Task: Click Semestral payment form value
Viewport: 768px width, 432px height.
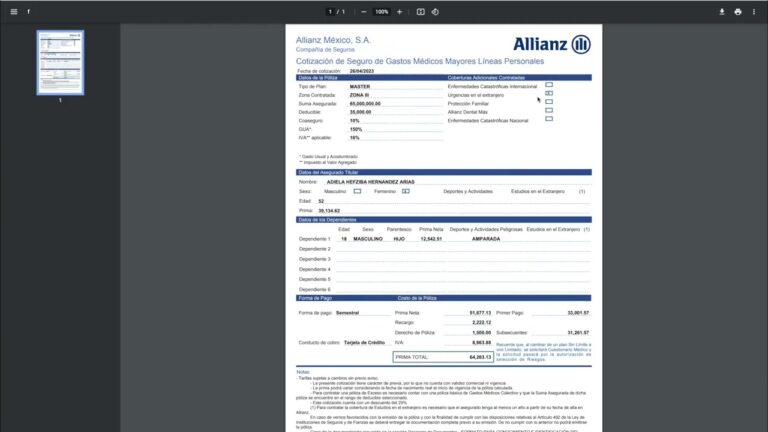Action: [347, 312]
